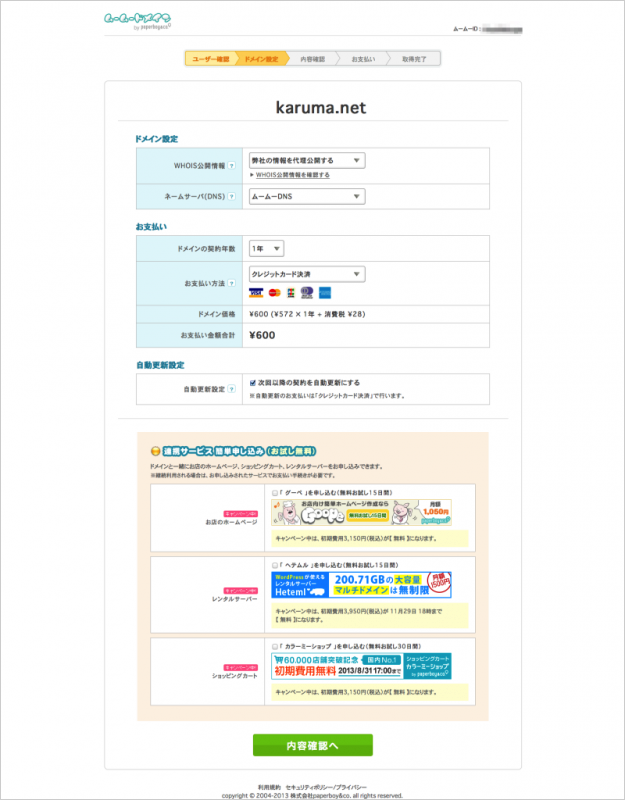
Task: Open WHOIS公開情報を確認する link
Action: coord(292,174)
